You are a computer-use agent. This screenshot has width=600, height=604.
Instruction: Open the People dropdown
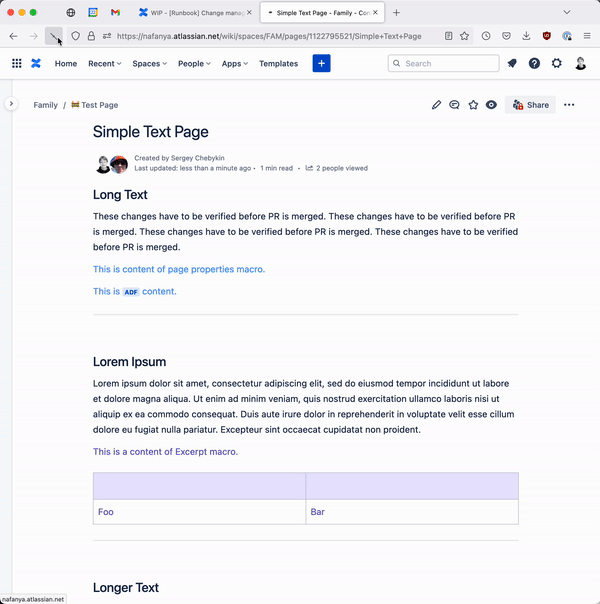[x=194, y=64]
